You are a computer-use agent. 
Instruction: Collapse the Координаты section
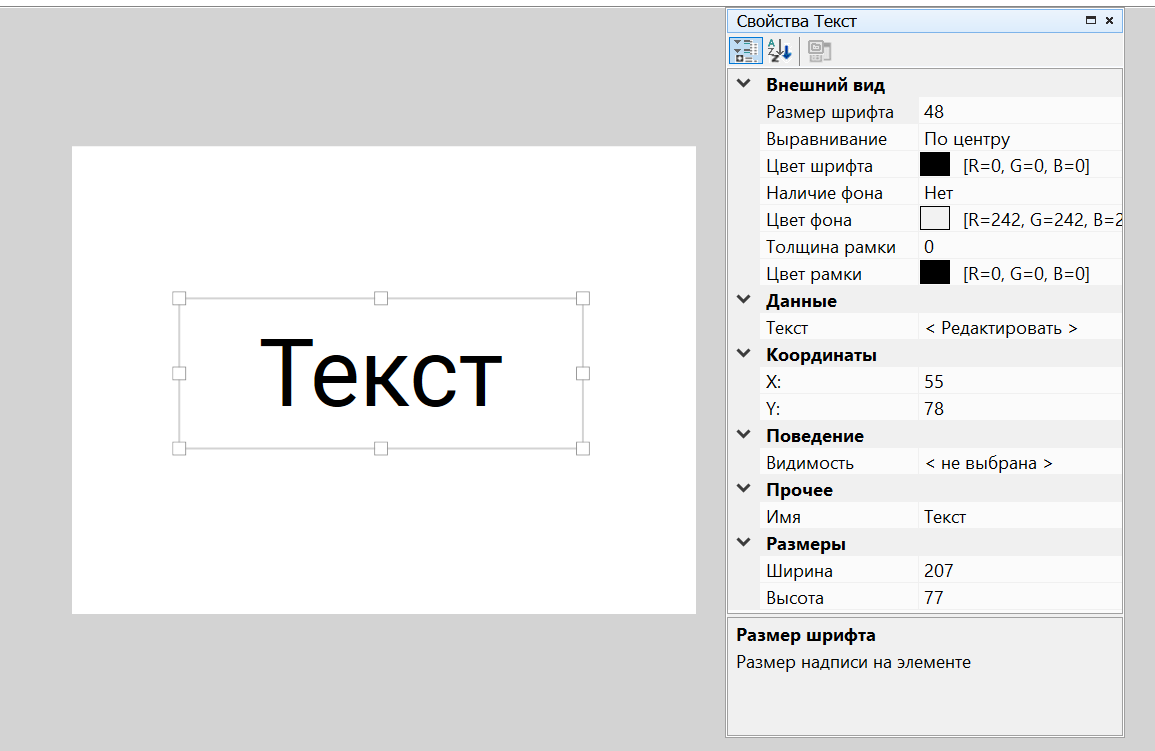tap(743, 354)
